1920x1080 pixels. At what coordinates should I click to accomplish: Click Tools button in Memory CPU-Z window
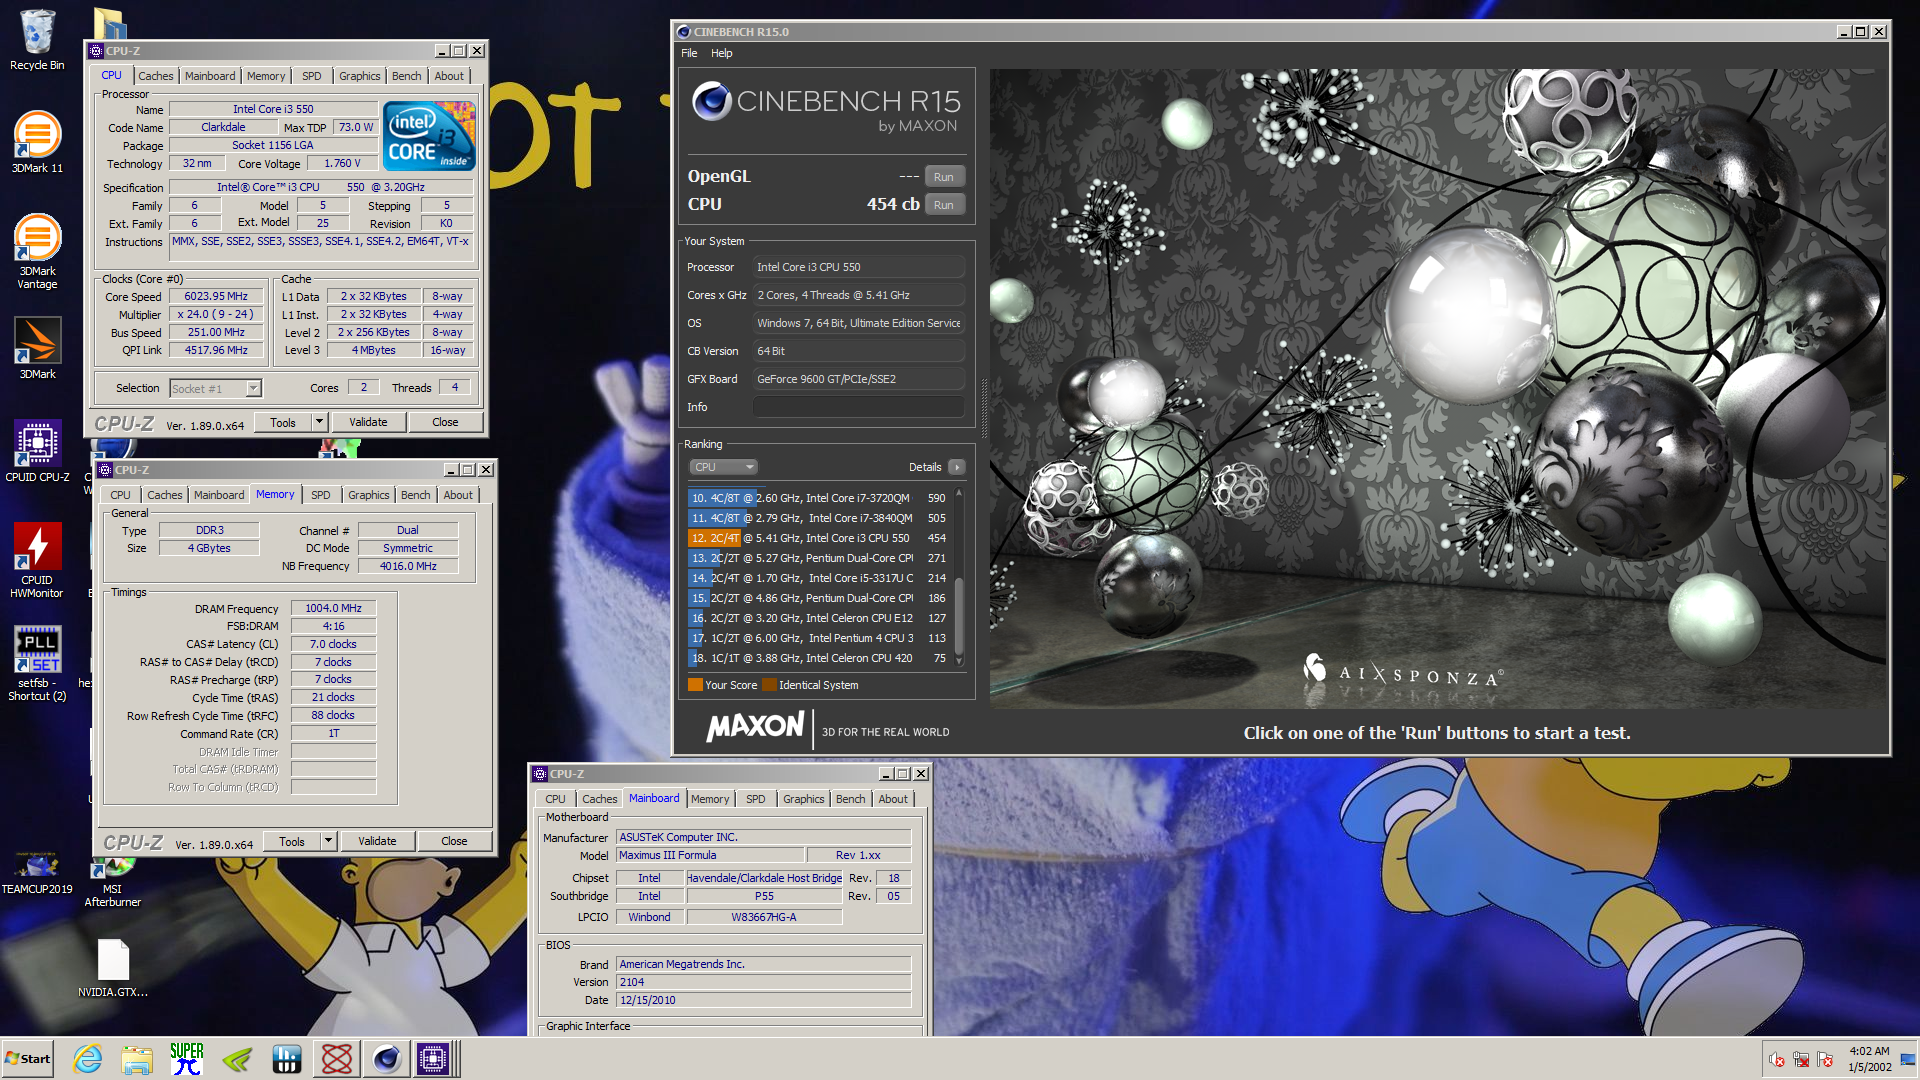point(292,841)
